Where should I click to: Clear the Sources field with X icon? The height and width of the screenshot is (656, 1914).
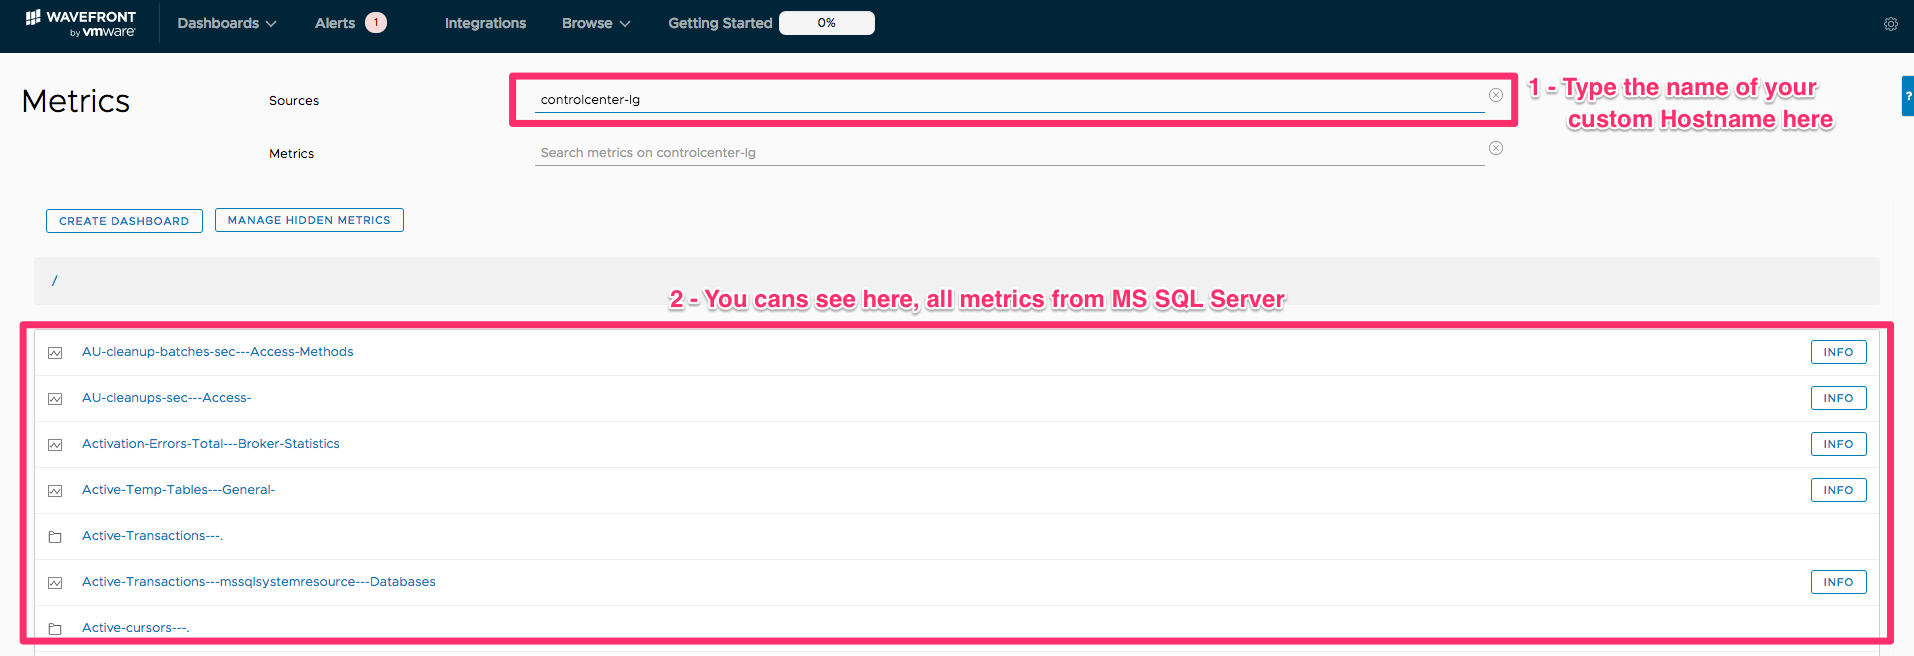coord(1495,95)
